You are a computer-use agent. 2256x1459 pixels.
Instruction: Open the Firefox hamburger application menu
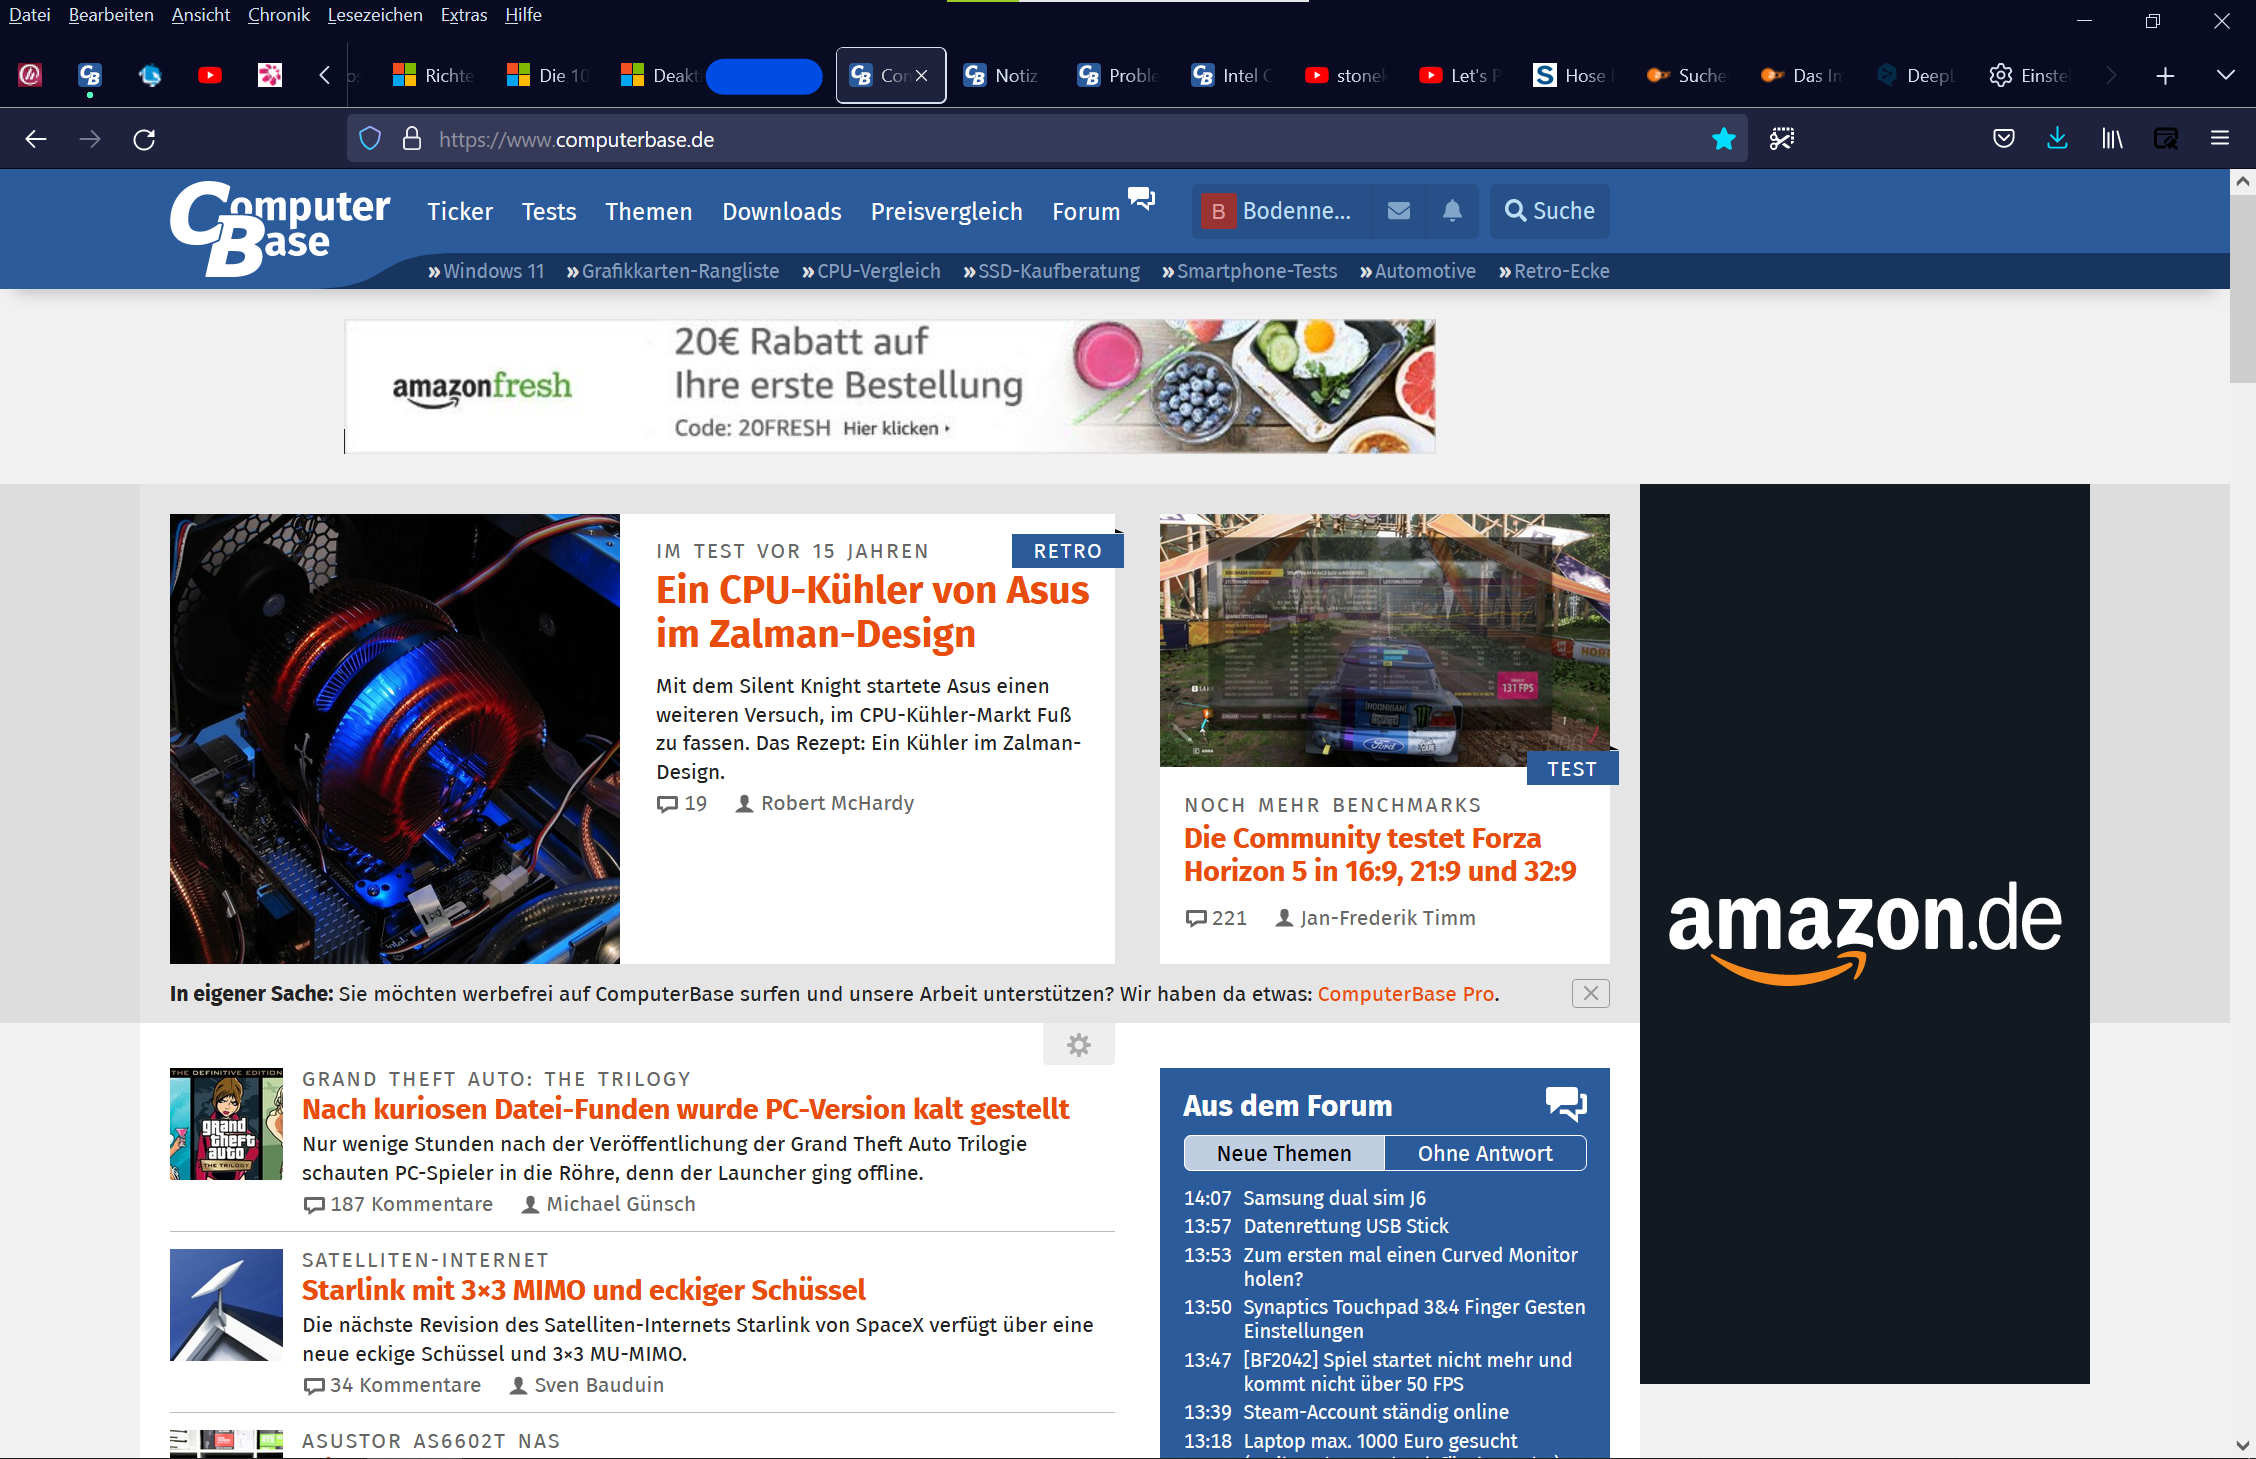point(2219,139)
